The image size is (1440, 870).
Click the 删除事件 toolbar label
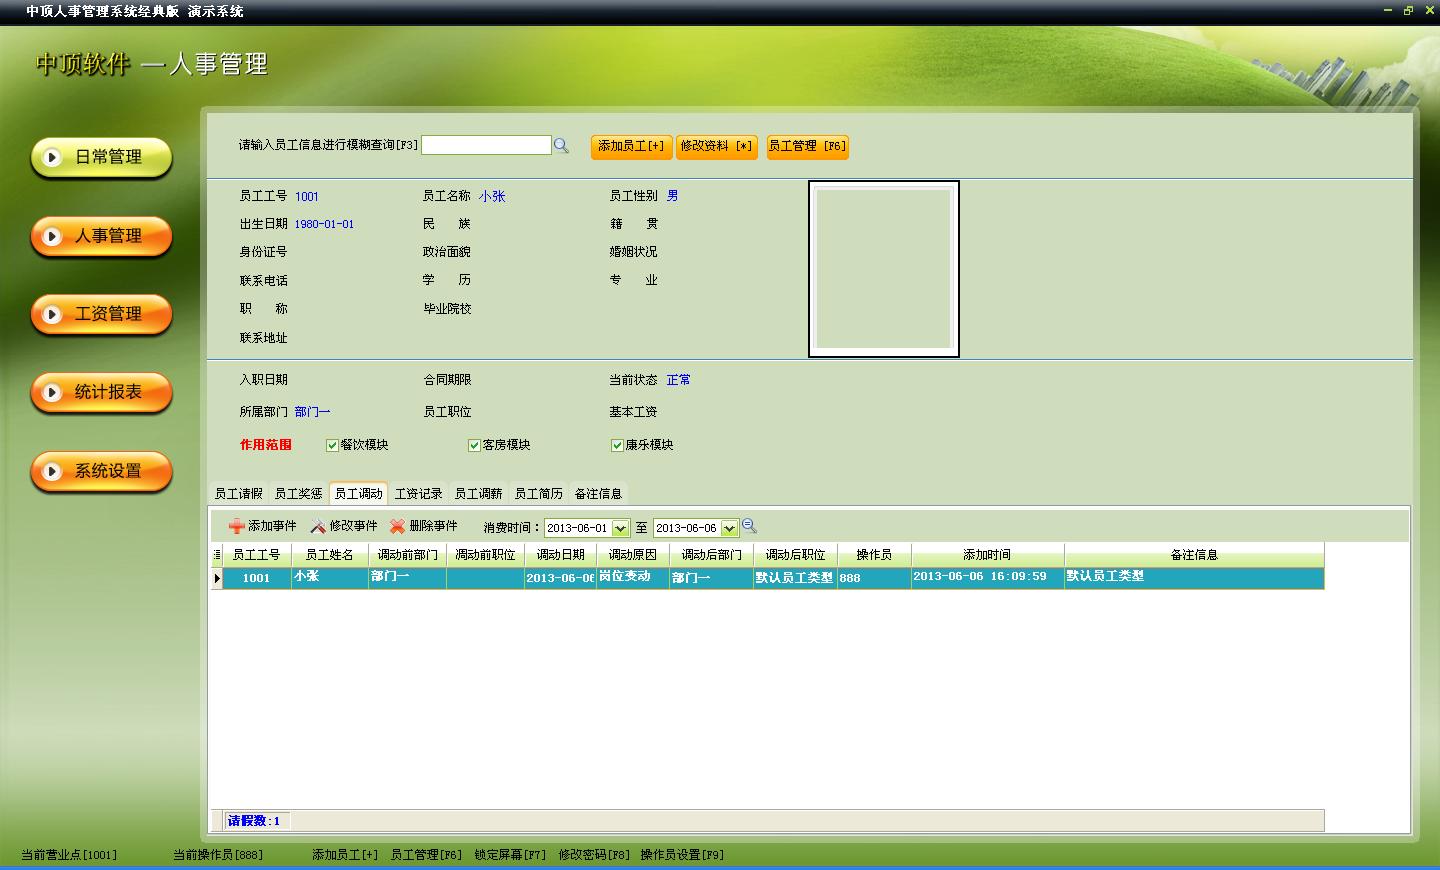(x=434, y=526)
